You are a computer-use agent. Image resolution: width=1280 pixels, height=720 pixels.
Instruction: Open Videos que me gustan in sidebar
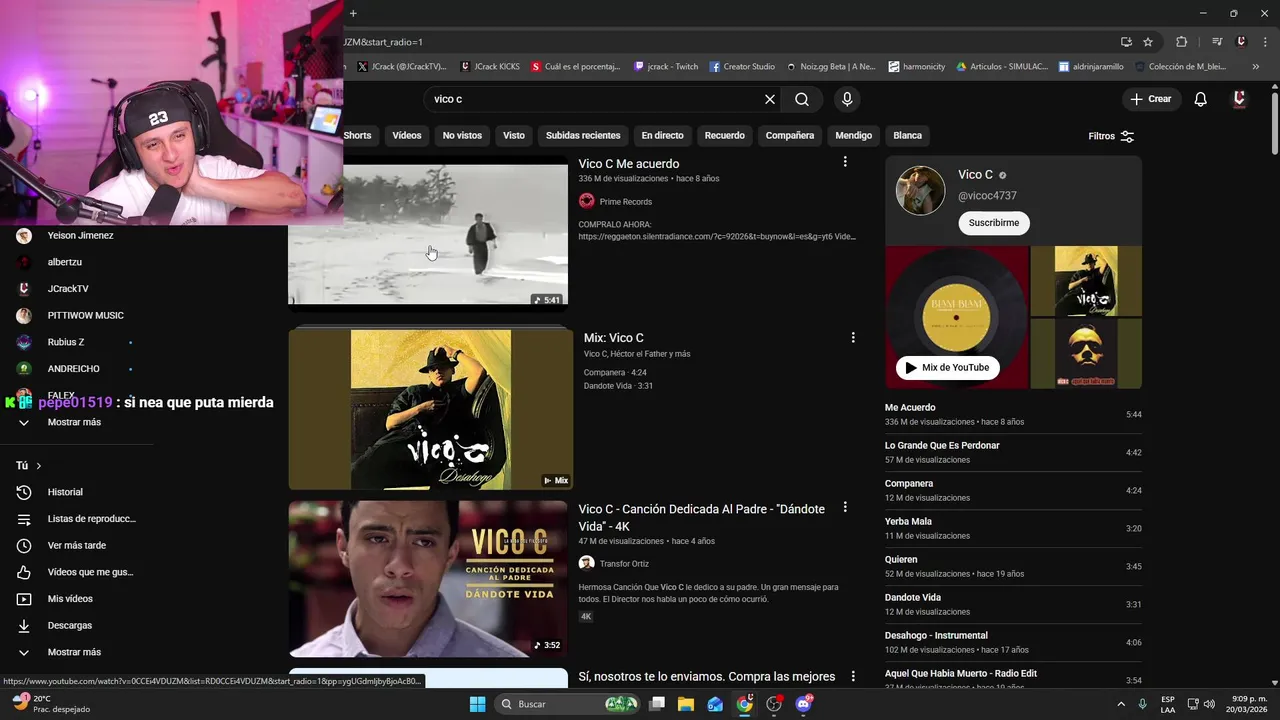tap(76, 572)
